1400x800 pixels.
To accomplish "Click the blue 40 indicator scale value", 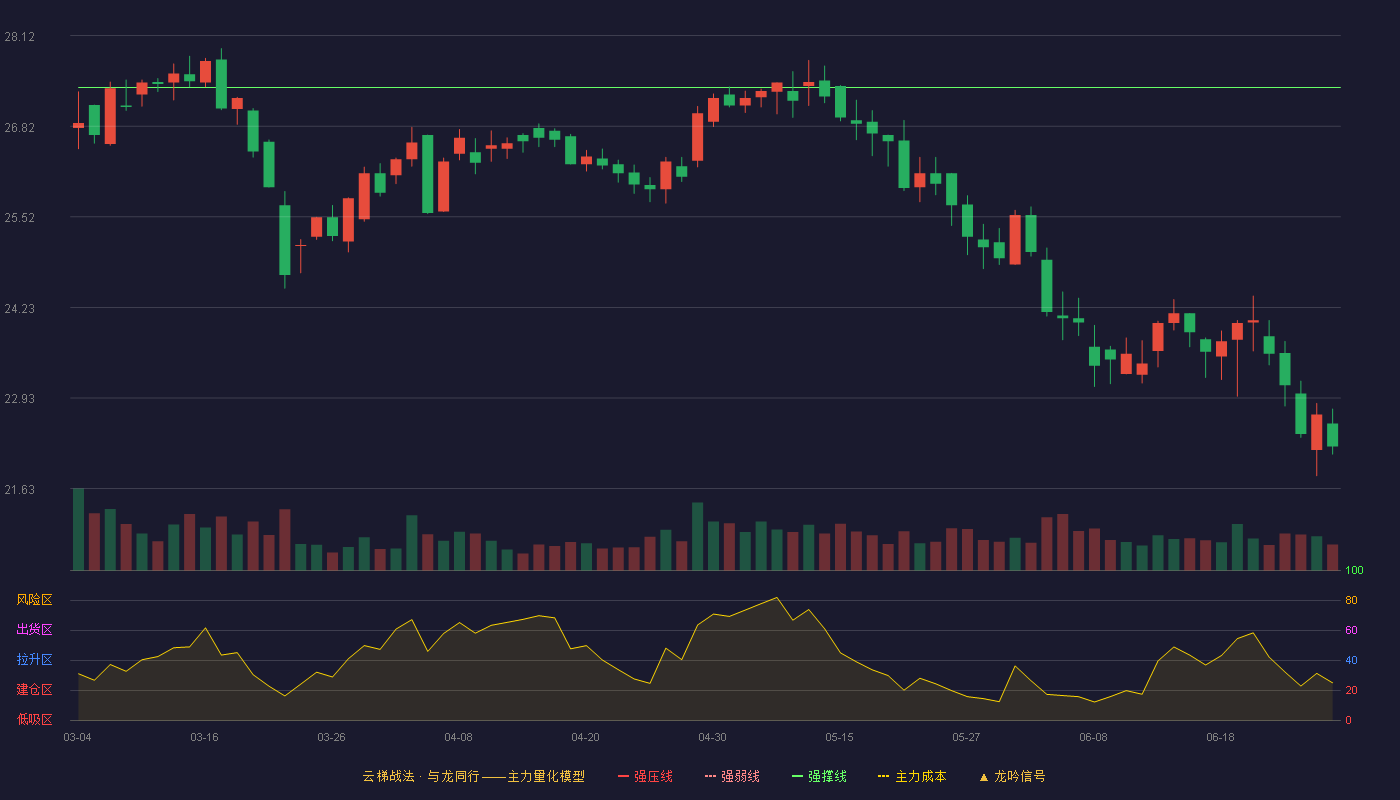I will tap(1351, 660).
